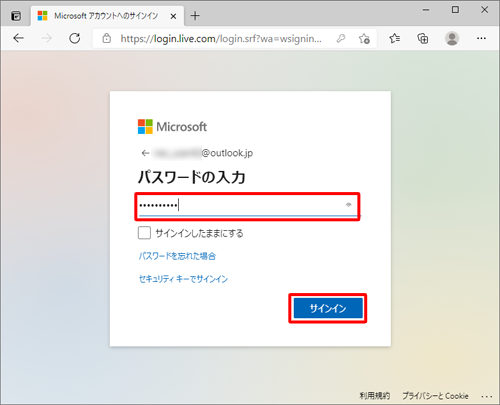The image size is (500, 405).
Task: Open the tab actions menu icon
Action: (x=16, y=16)
